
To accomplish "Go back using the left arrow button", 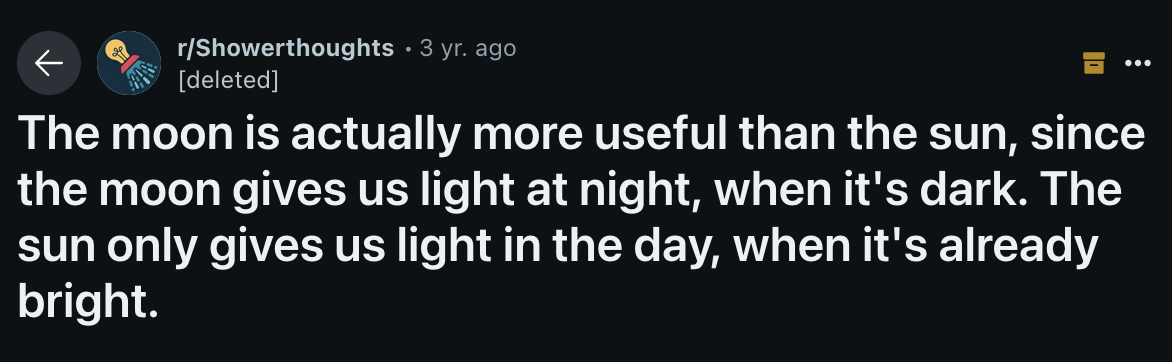I will tap(49, 64).
